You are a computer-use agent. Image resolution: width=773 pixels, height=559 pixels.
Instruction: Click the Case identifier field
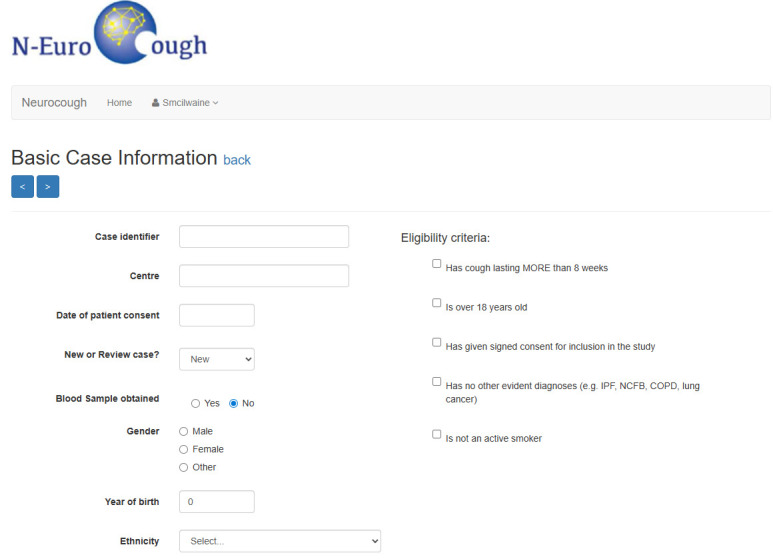tap(264, 236)
